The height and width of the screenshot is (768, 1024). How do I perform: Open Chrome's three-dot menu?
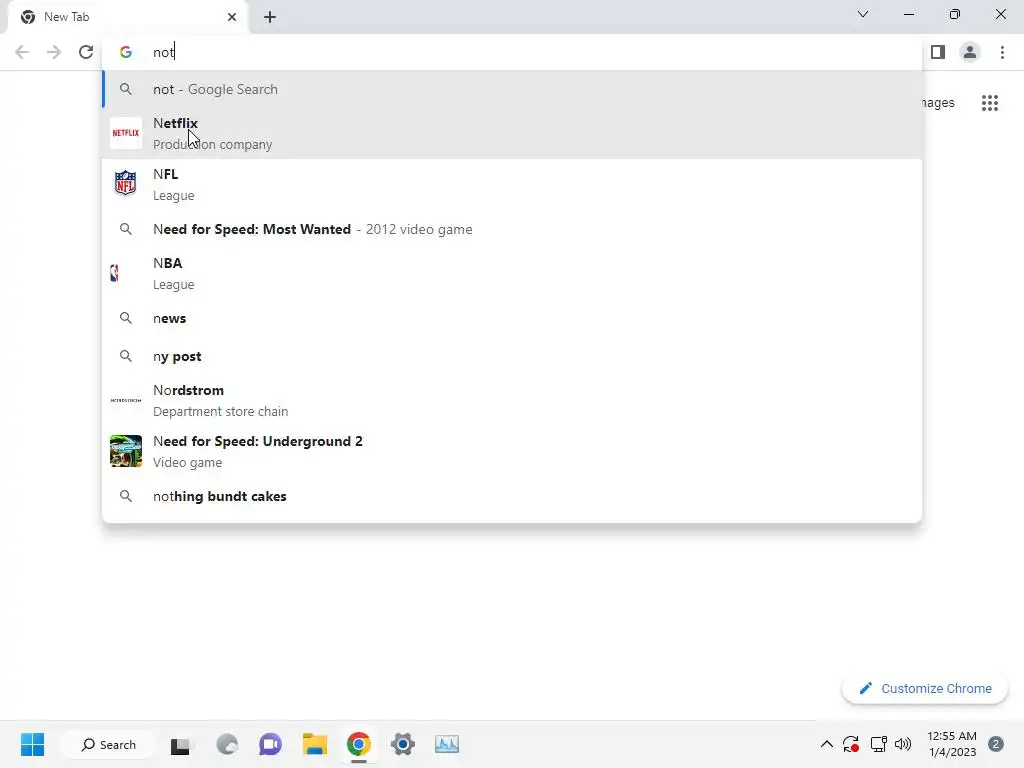(x=1002, y=52)
